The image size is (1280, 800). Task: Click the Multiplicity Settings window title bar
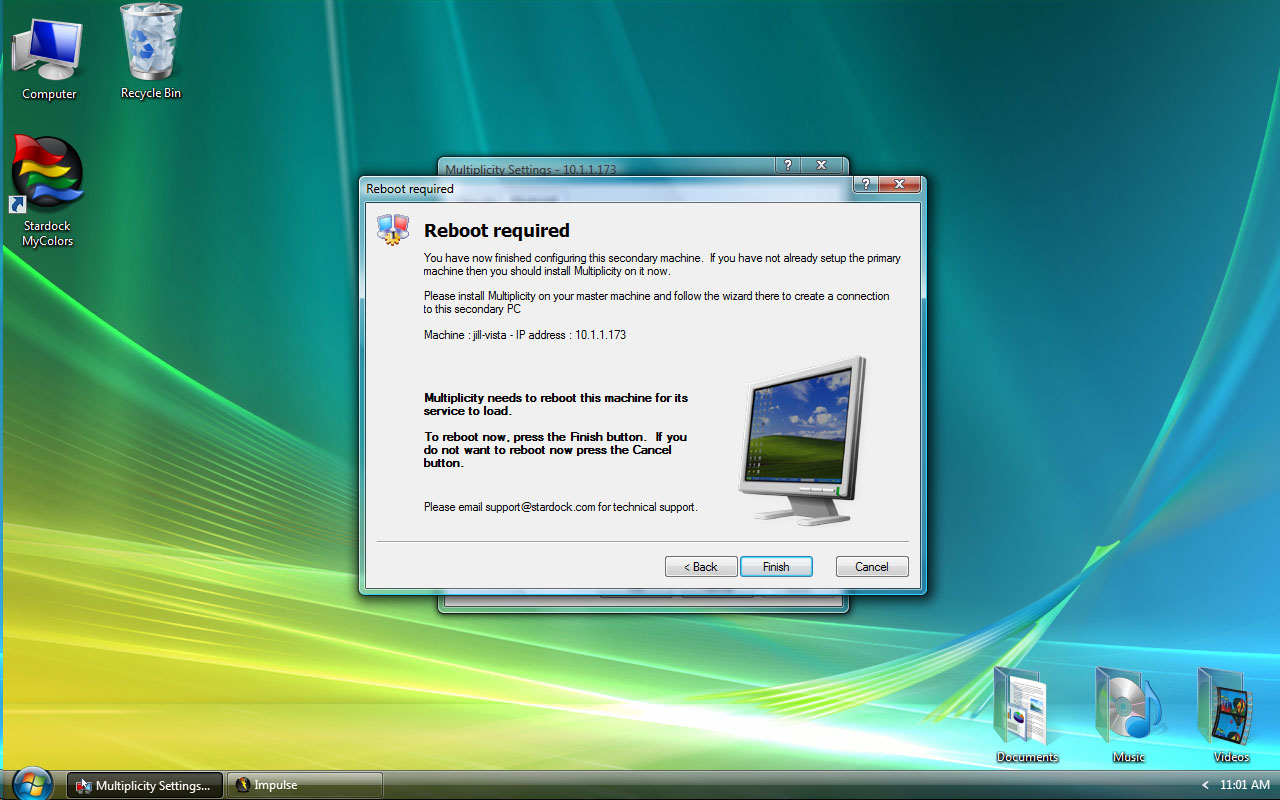(x=606, y=168)
